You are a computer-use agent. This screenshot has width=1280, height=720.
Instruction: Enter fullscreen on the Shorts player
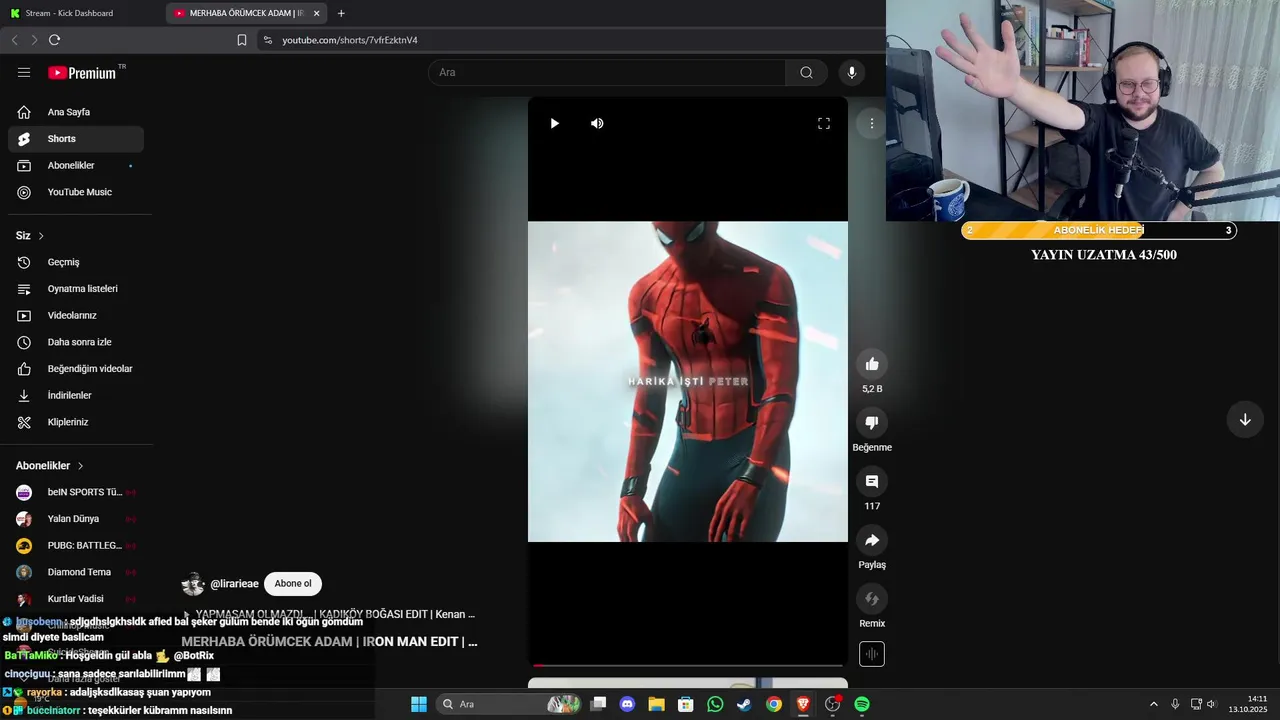tap(824, 123)
